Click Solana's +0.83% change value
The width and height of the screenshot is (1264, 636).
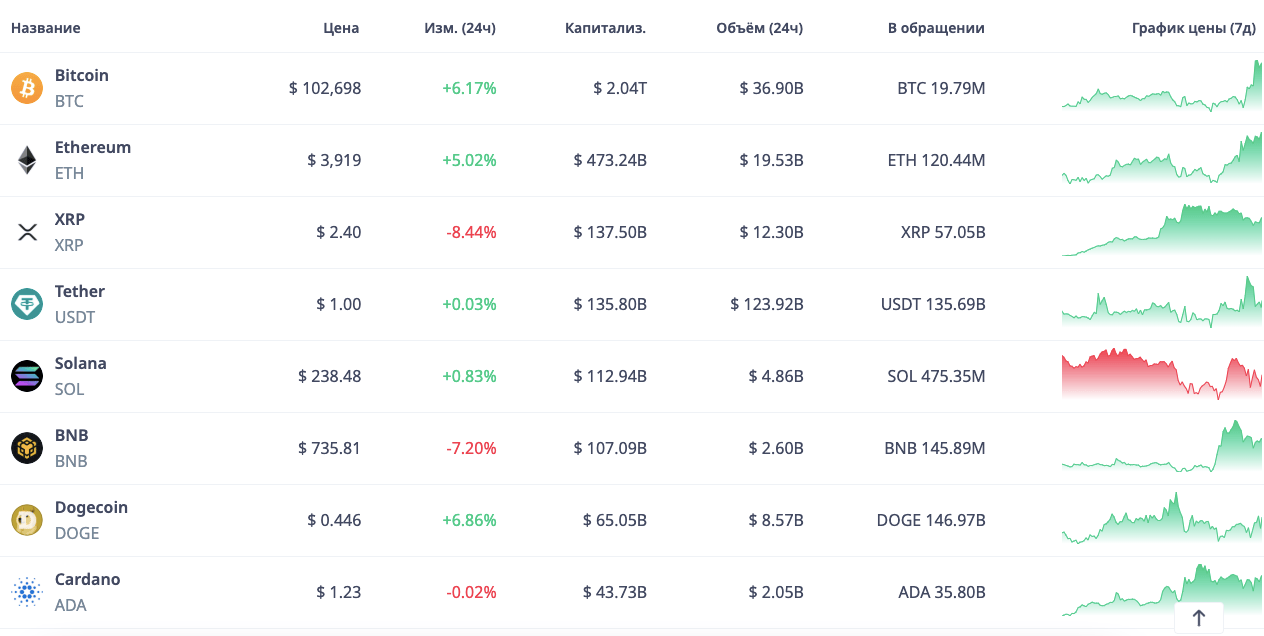469,376
